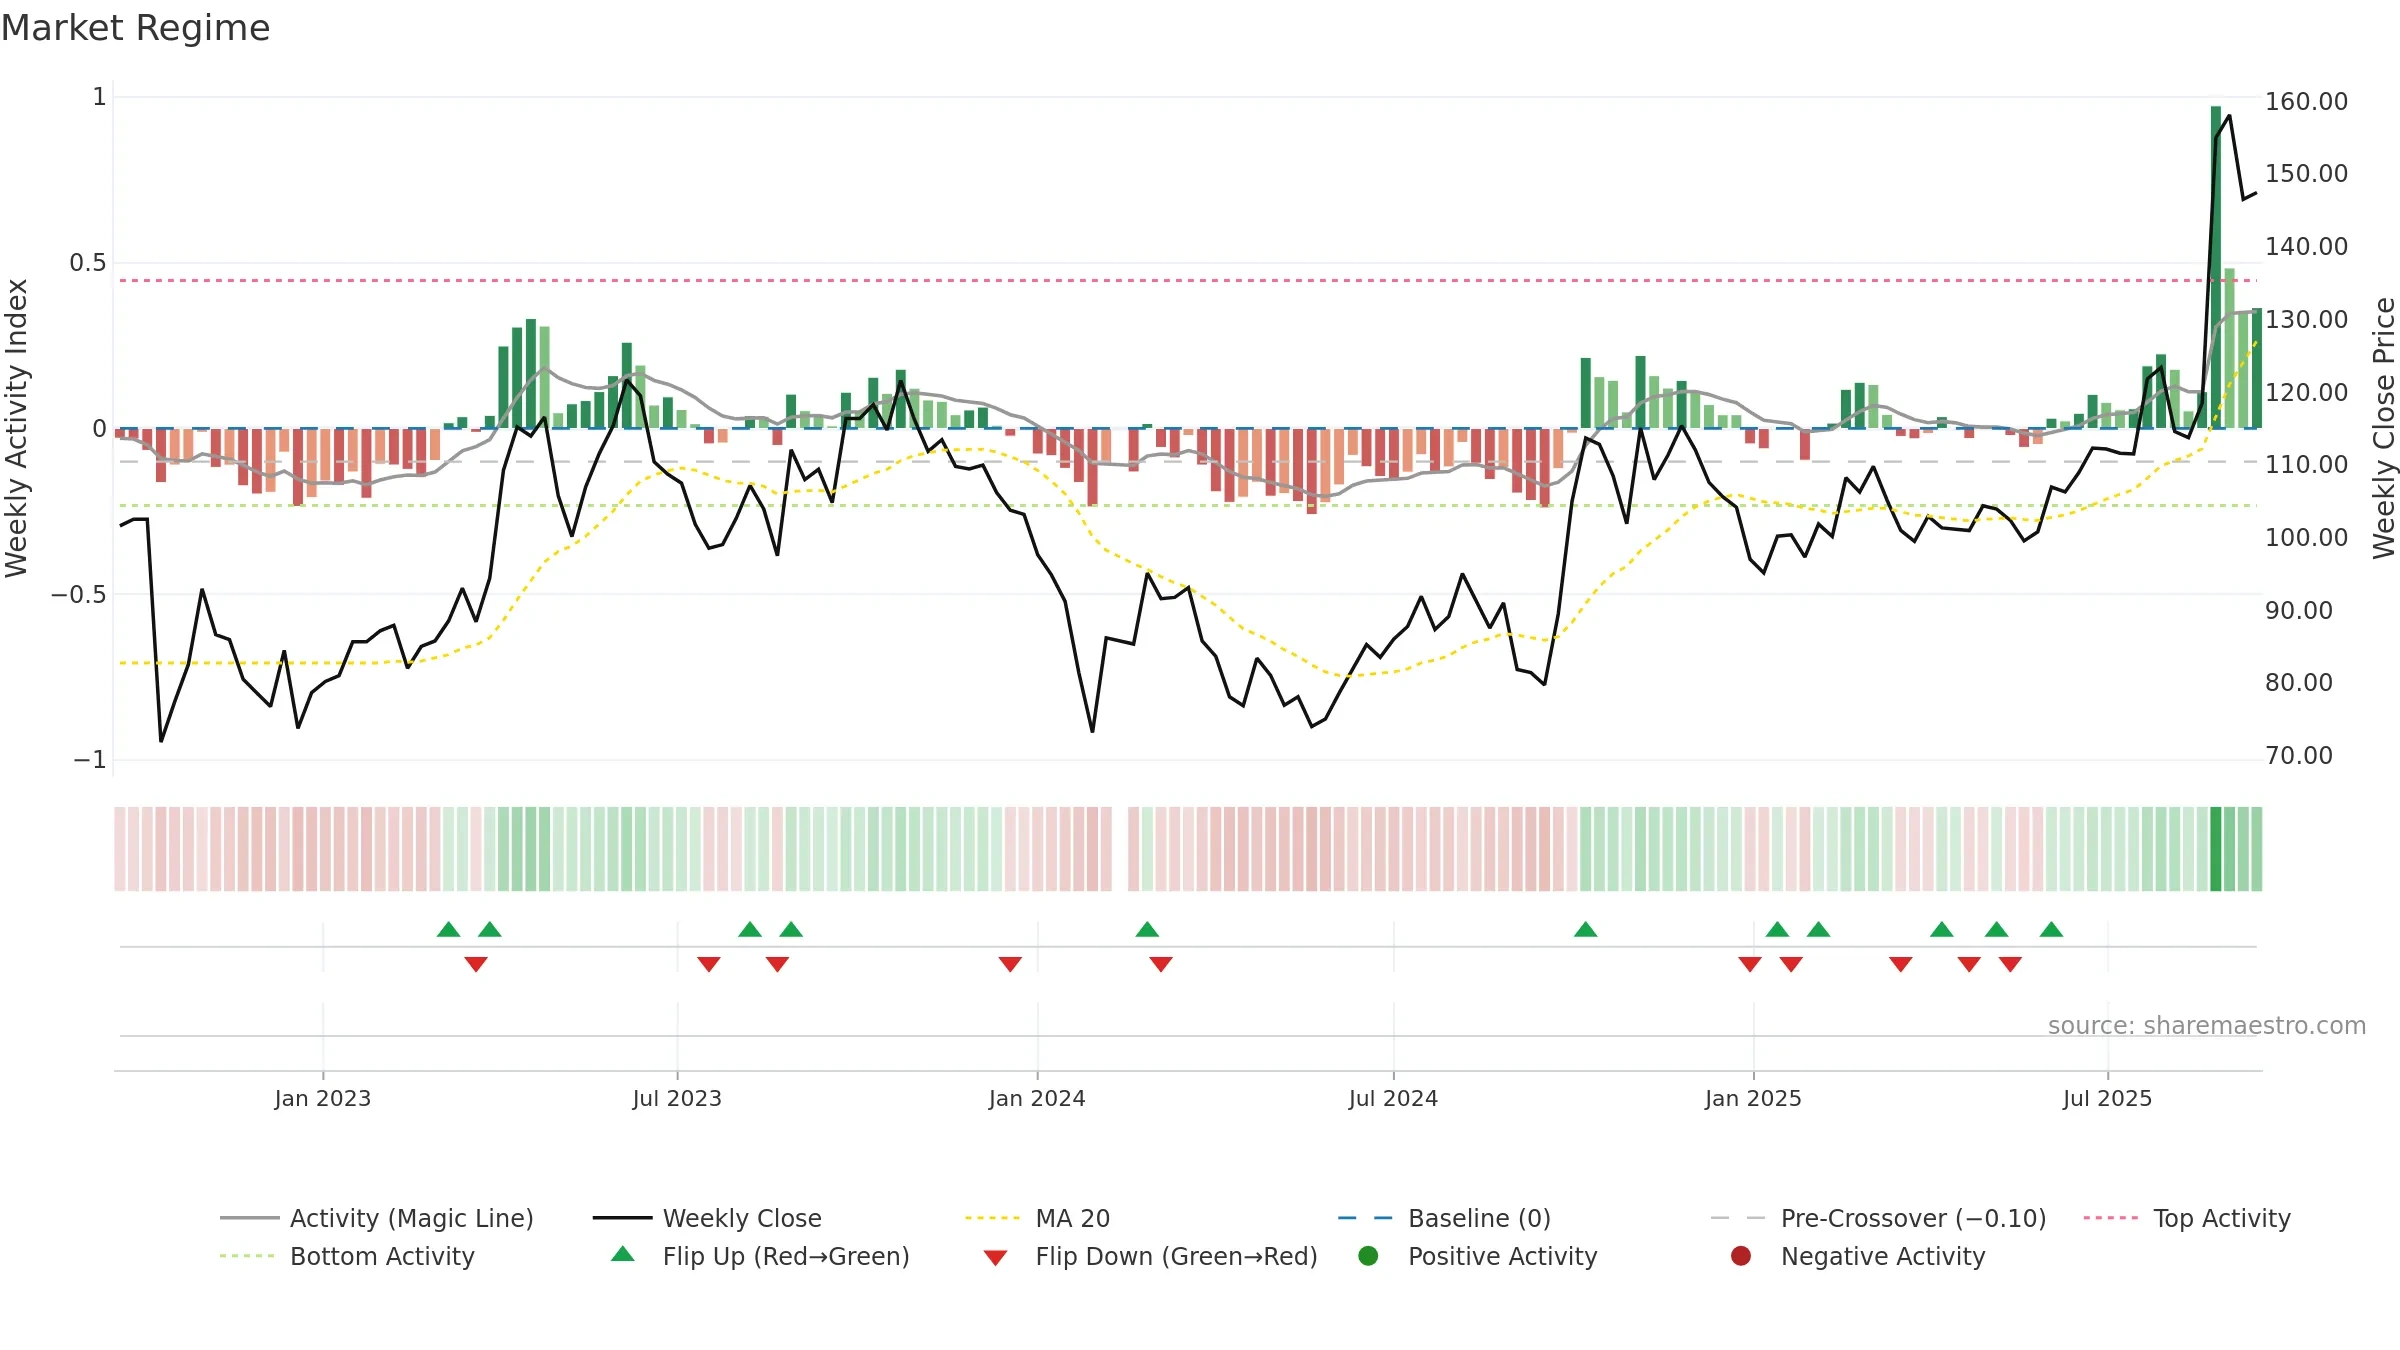
Task: Toggle the Activity (Magic Line) legend entry
Action: click(x=377, y=1218)
